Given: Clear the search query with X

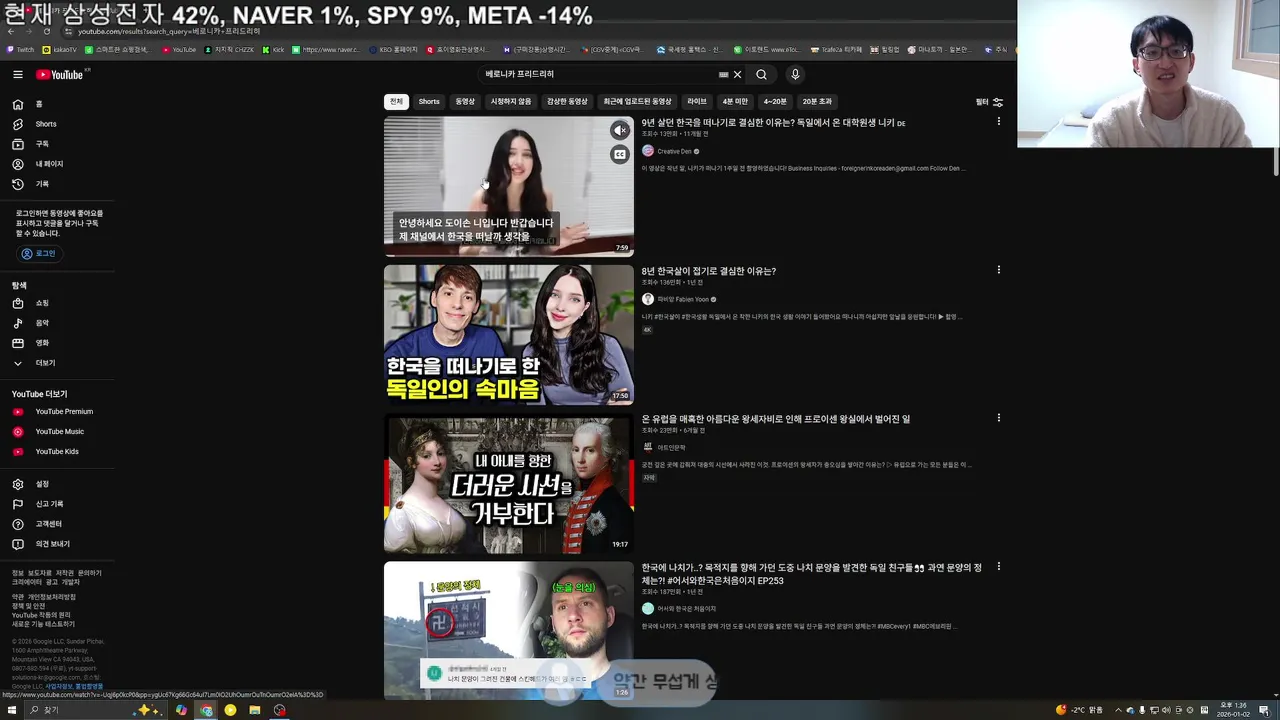Looking at the screenshot, I should point(737,74).
